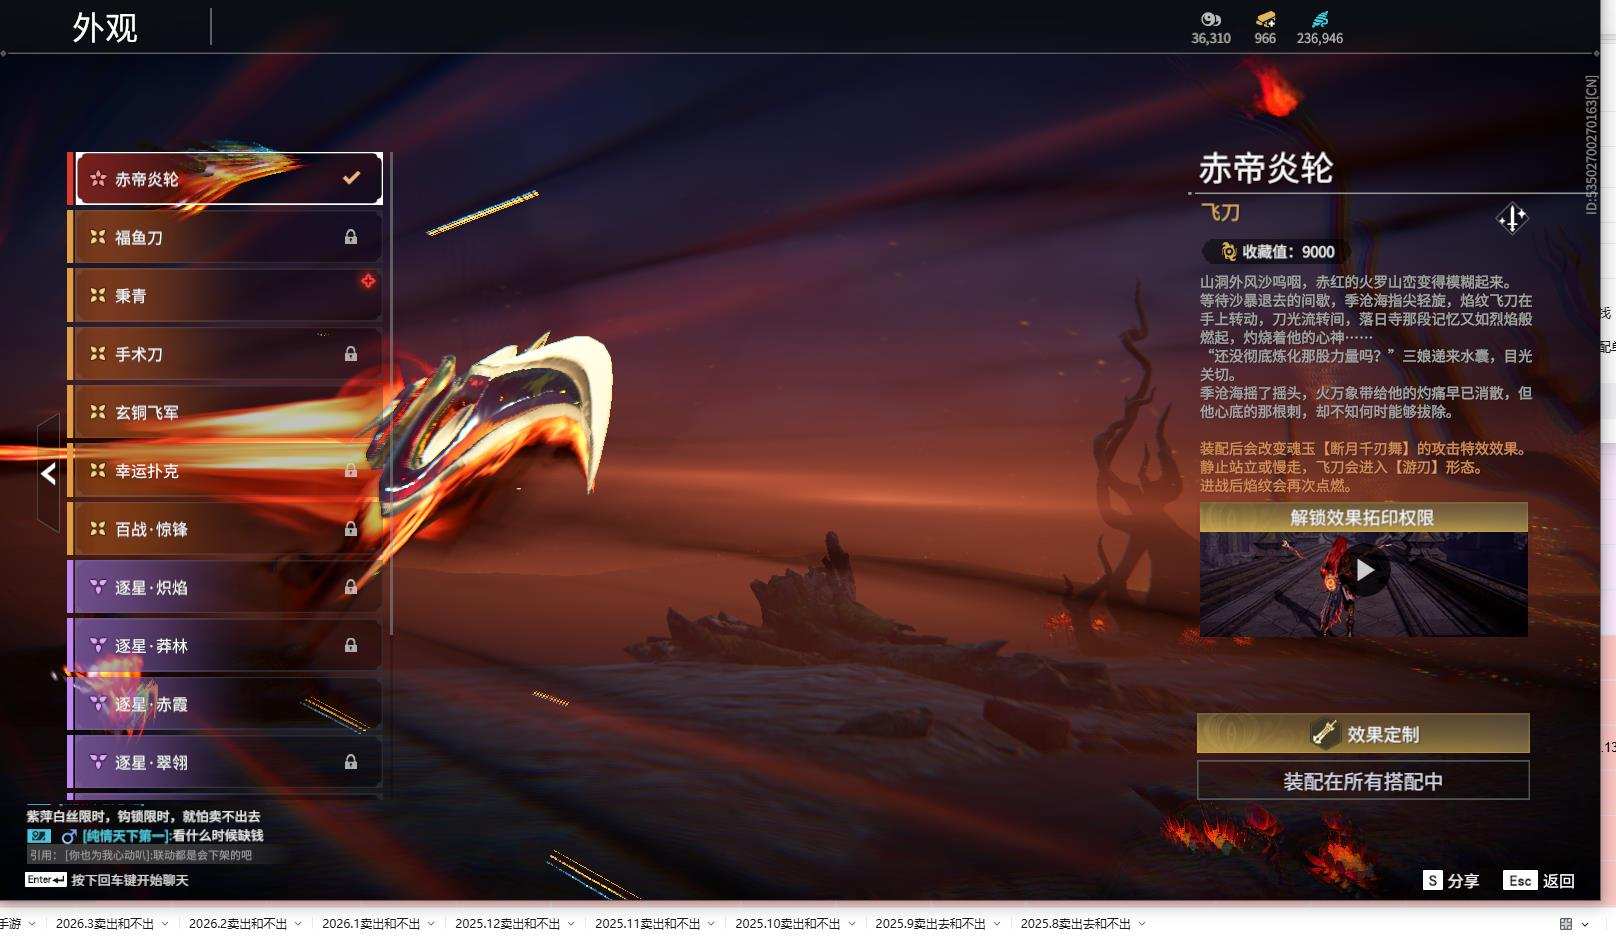Click the move/pan arrows icon beside 飞刀
This screenshot has width=1616, height=939.
pyautogui.click(x=1511, y=219)
